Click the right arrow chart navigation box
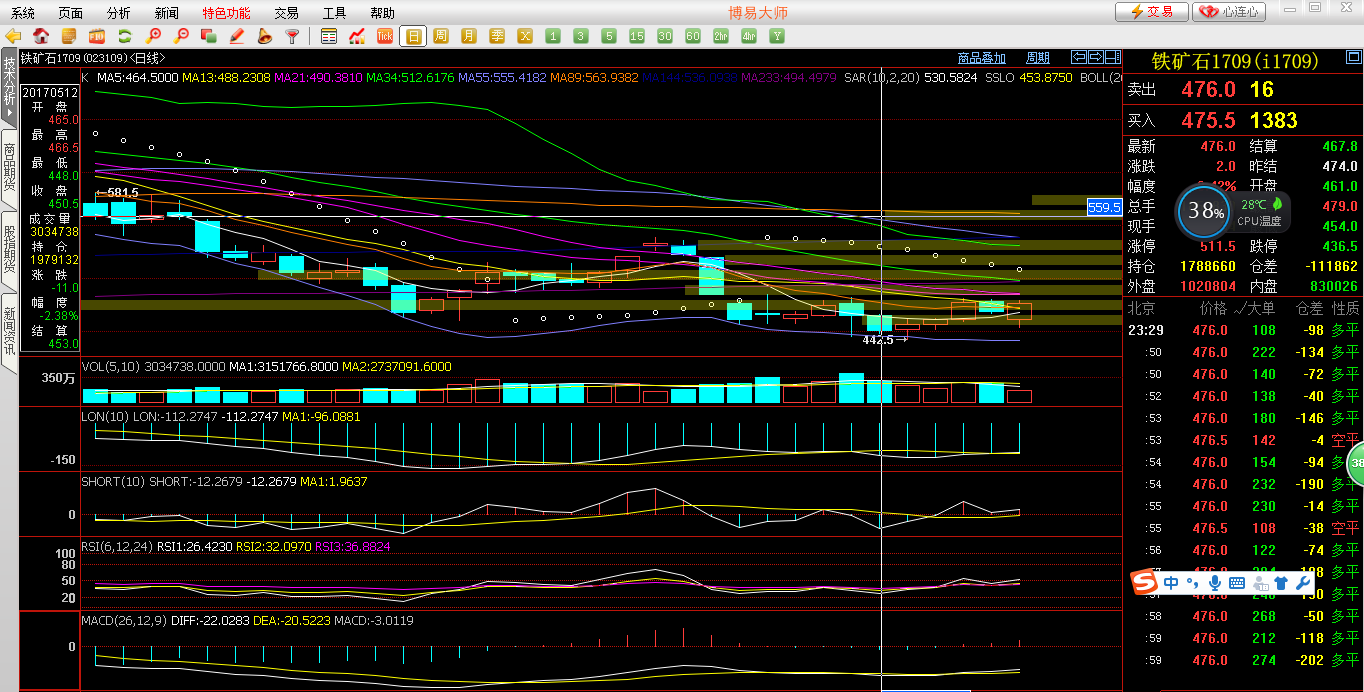This screenshot has width=1364, height=692. 1096,57
